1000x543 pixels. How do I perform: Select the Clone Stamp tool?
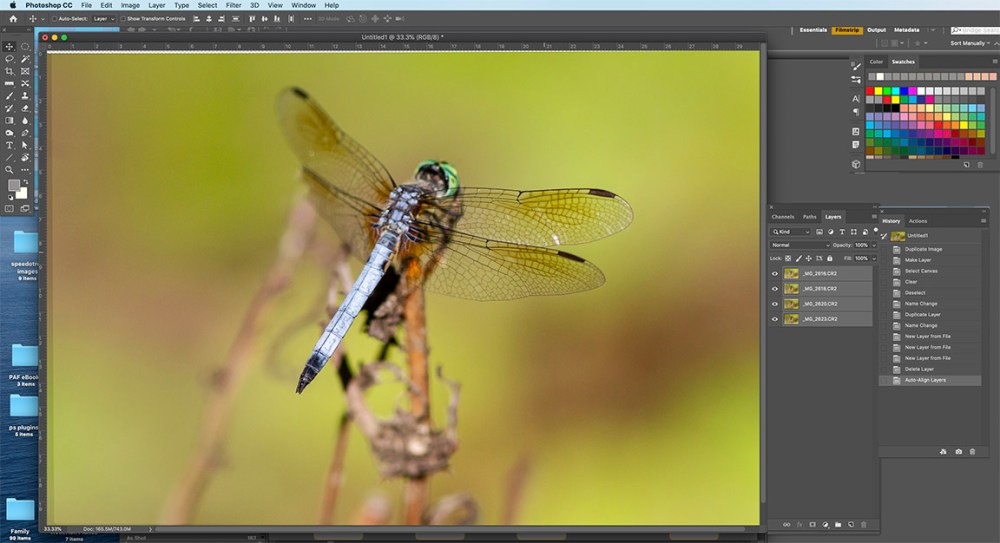click(x=25, y=96)
